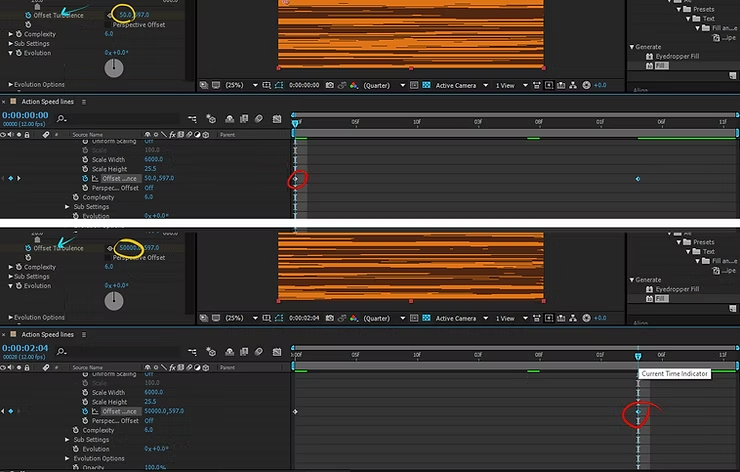
Task: Enable frame blending icon in 0:00:00:00 timeline
Action: point(244,119)
